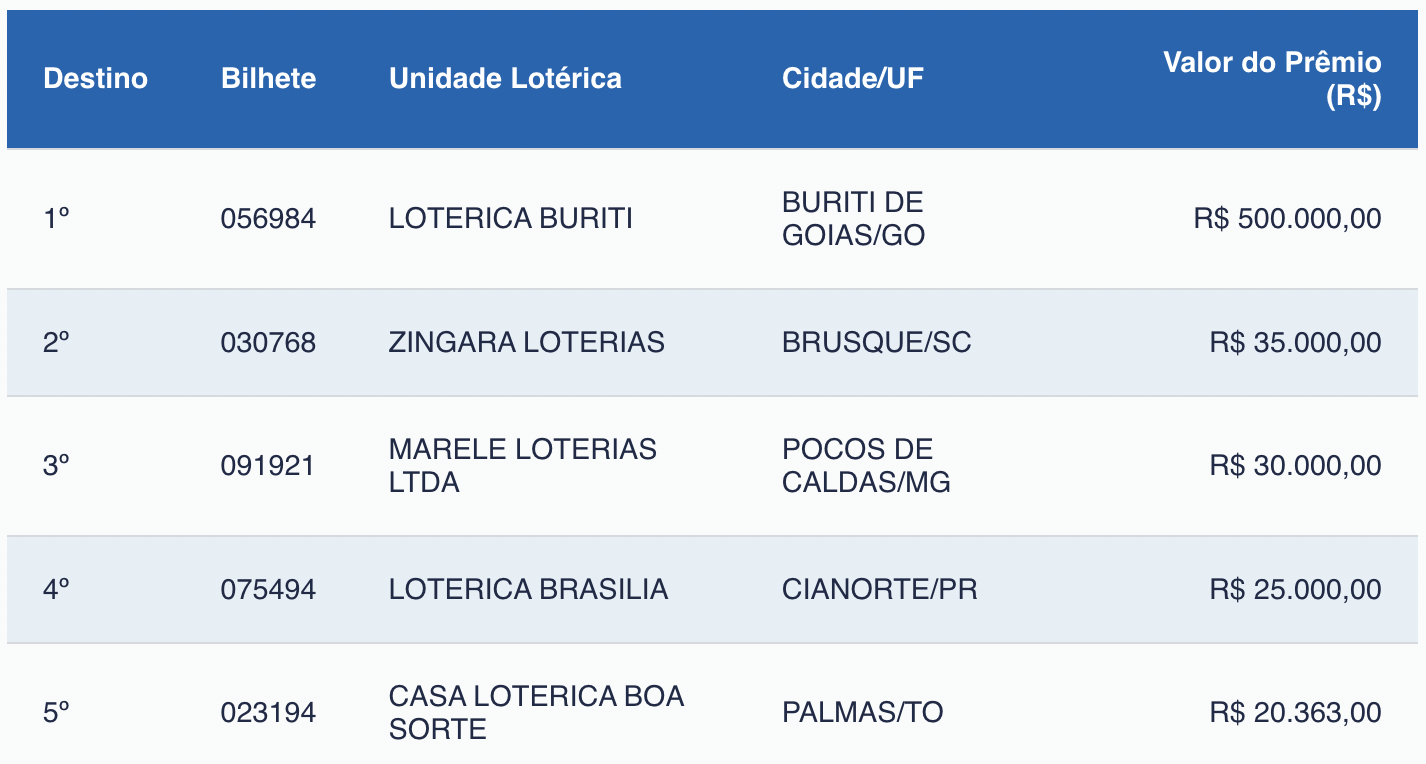
Task: Click LOTERICA BURITI cell
Action: [510, 219]
